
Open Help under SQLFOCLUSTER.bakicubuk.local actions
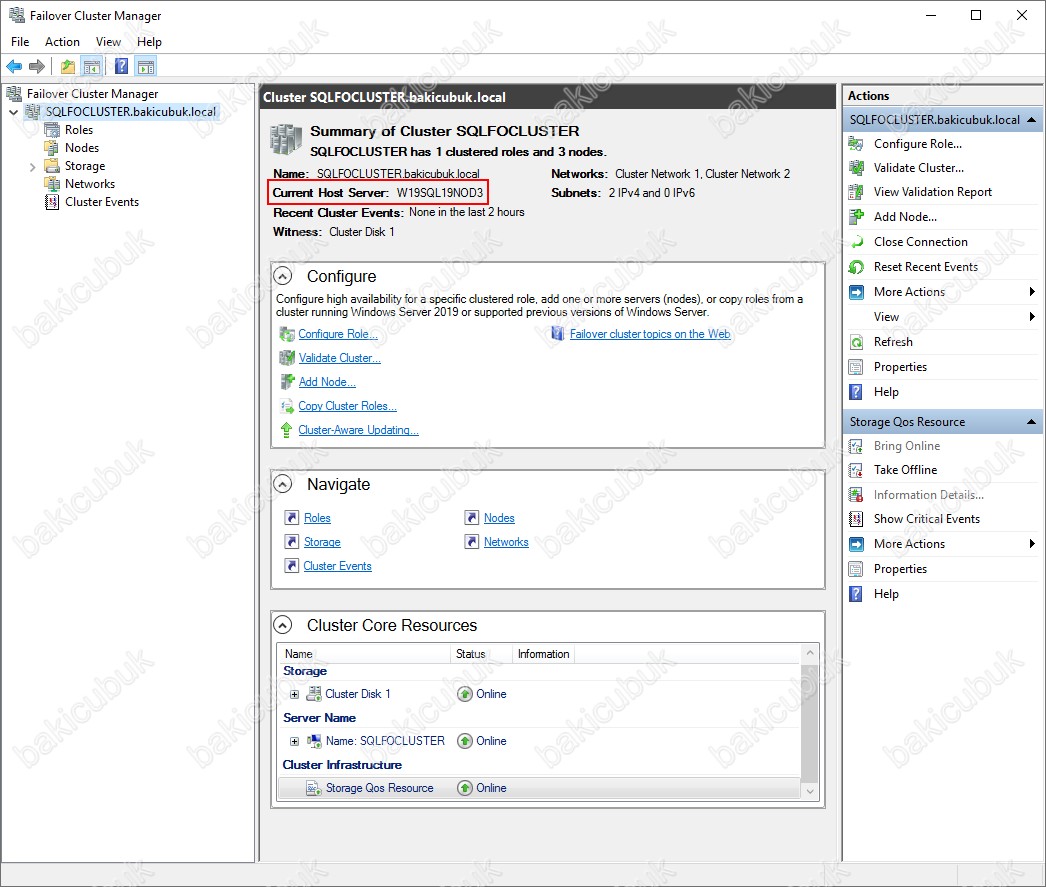tap(886, 392)
